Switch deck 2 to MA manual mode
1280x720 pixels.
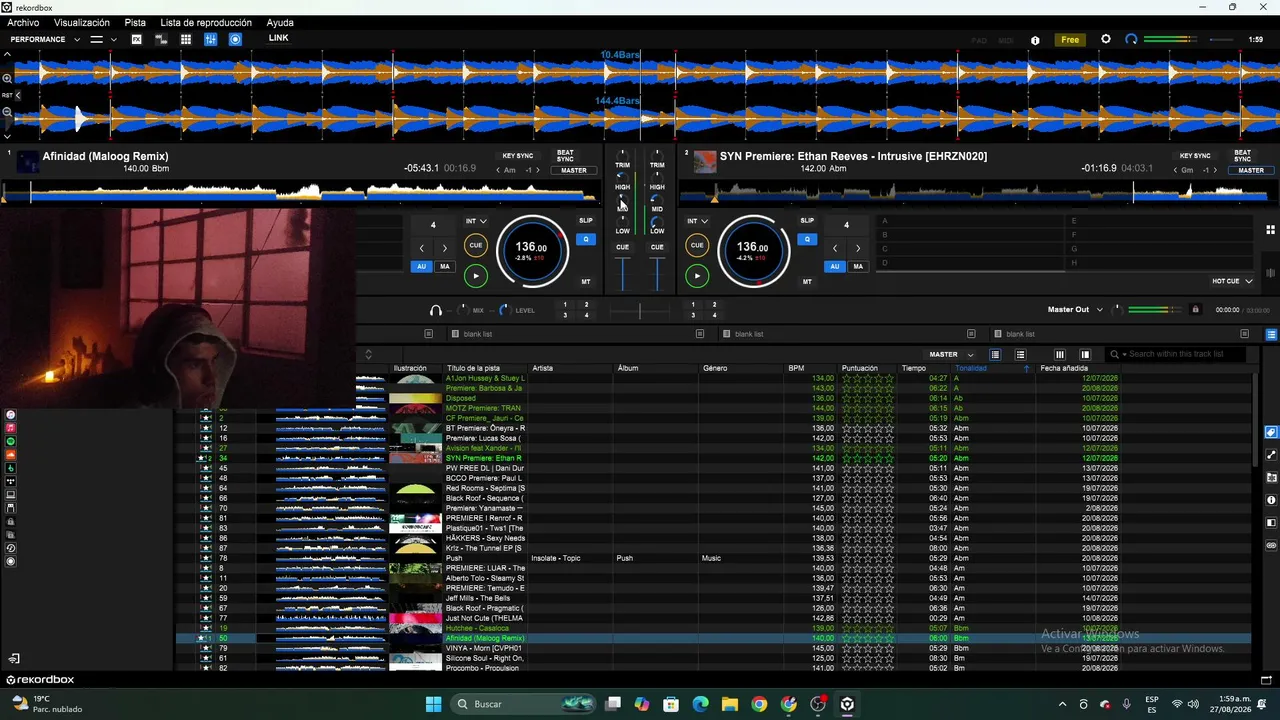click(x=858, y=267)
